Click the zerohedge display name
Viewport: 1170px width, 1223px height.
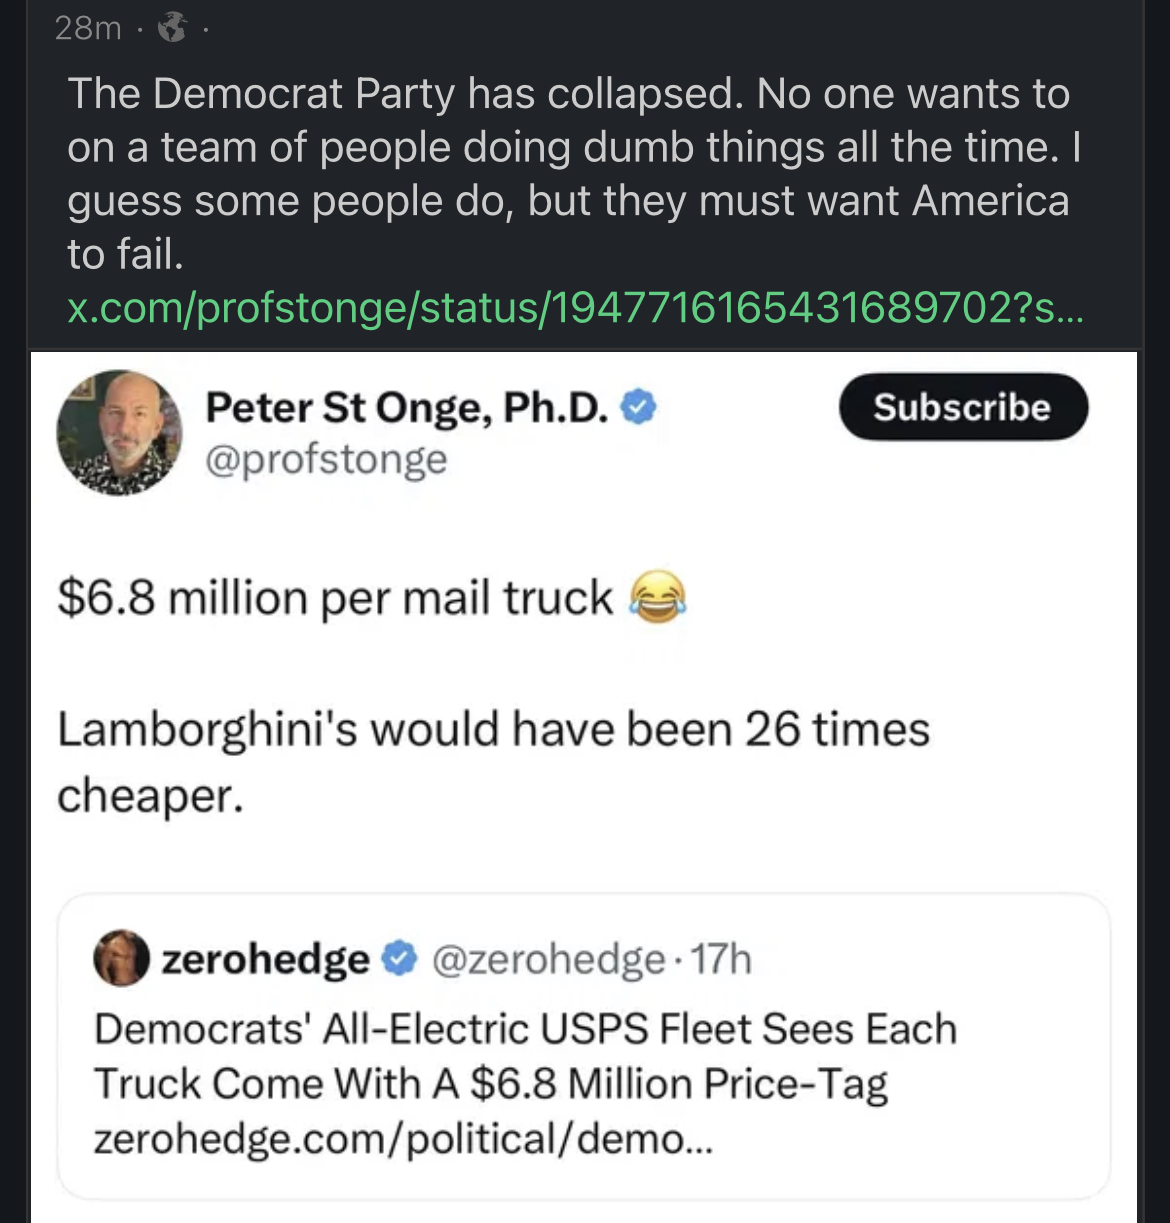tap(265, 959)
